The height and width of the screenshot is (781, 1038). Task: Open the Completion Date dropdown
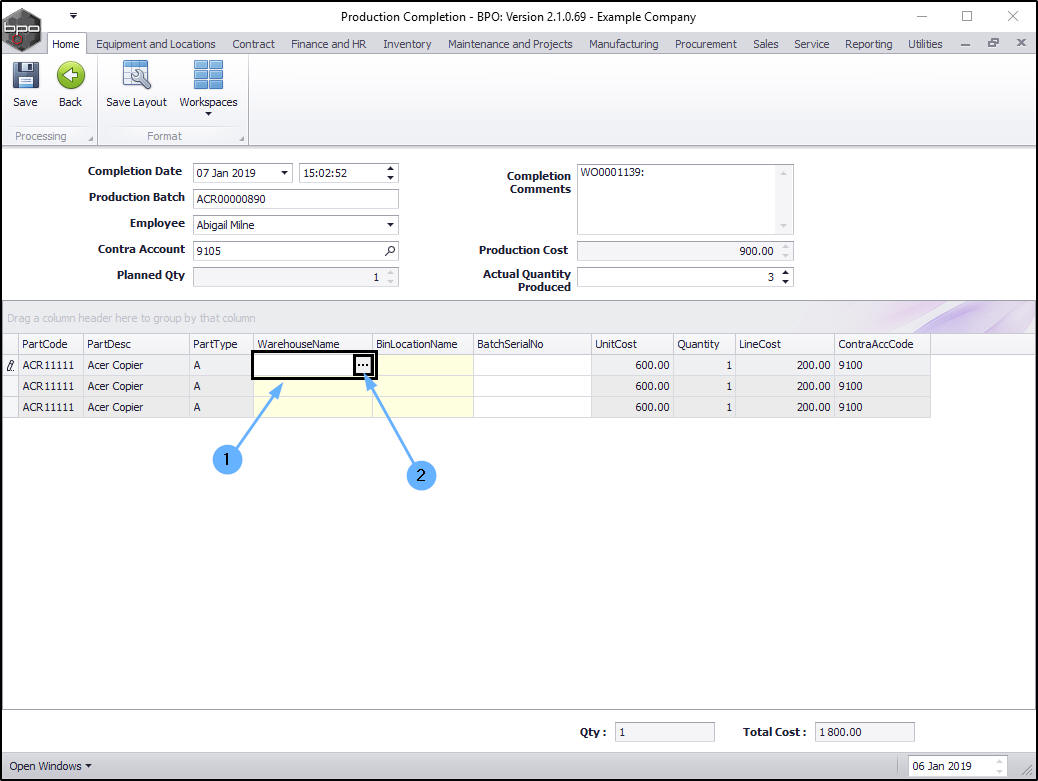284,173
